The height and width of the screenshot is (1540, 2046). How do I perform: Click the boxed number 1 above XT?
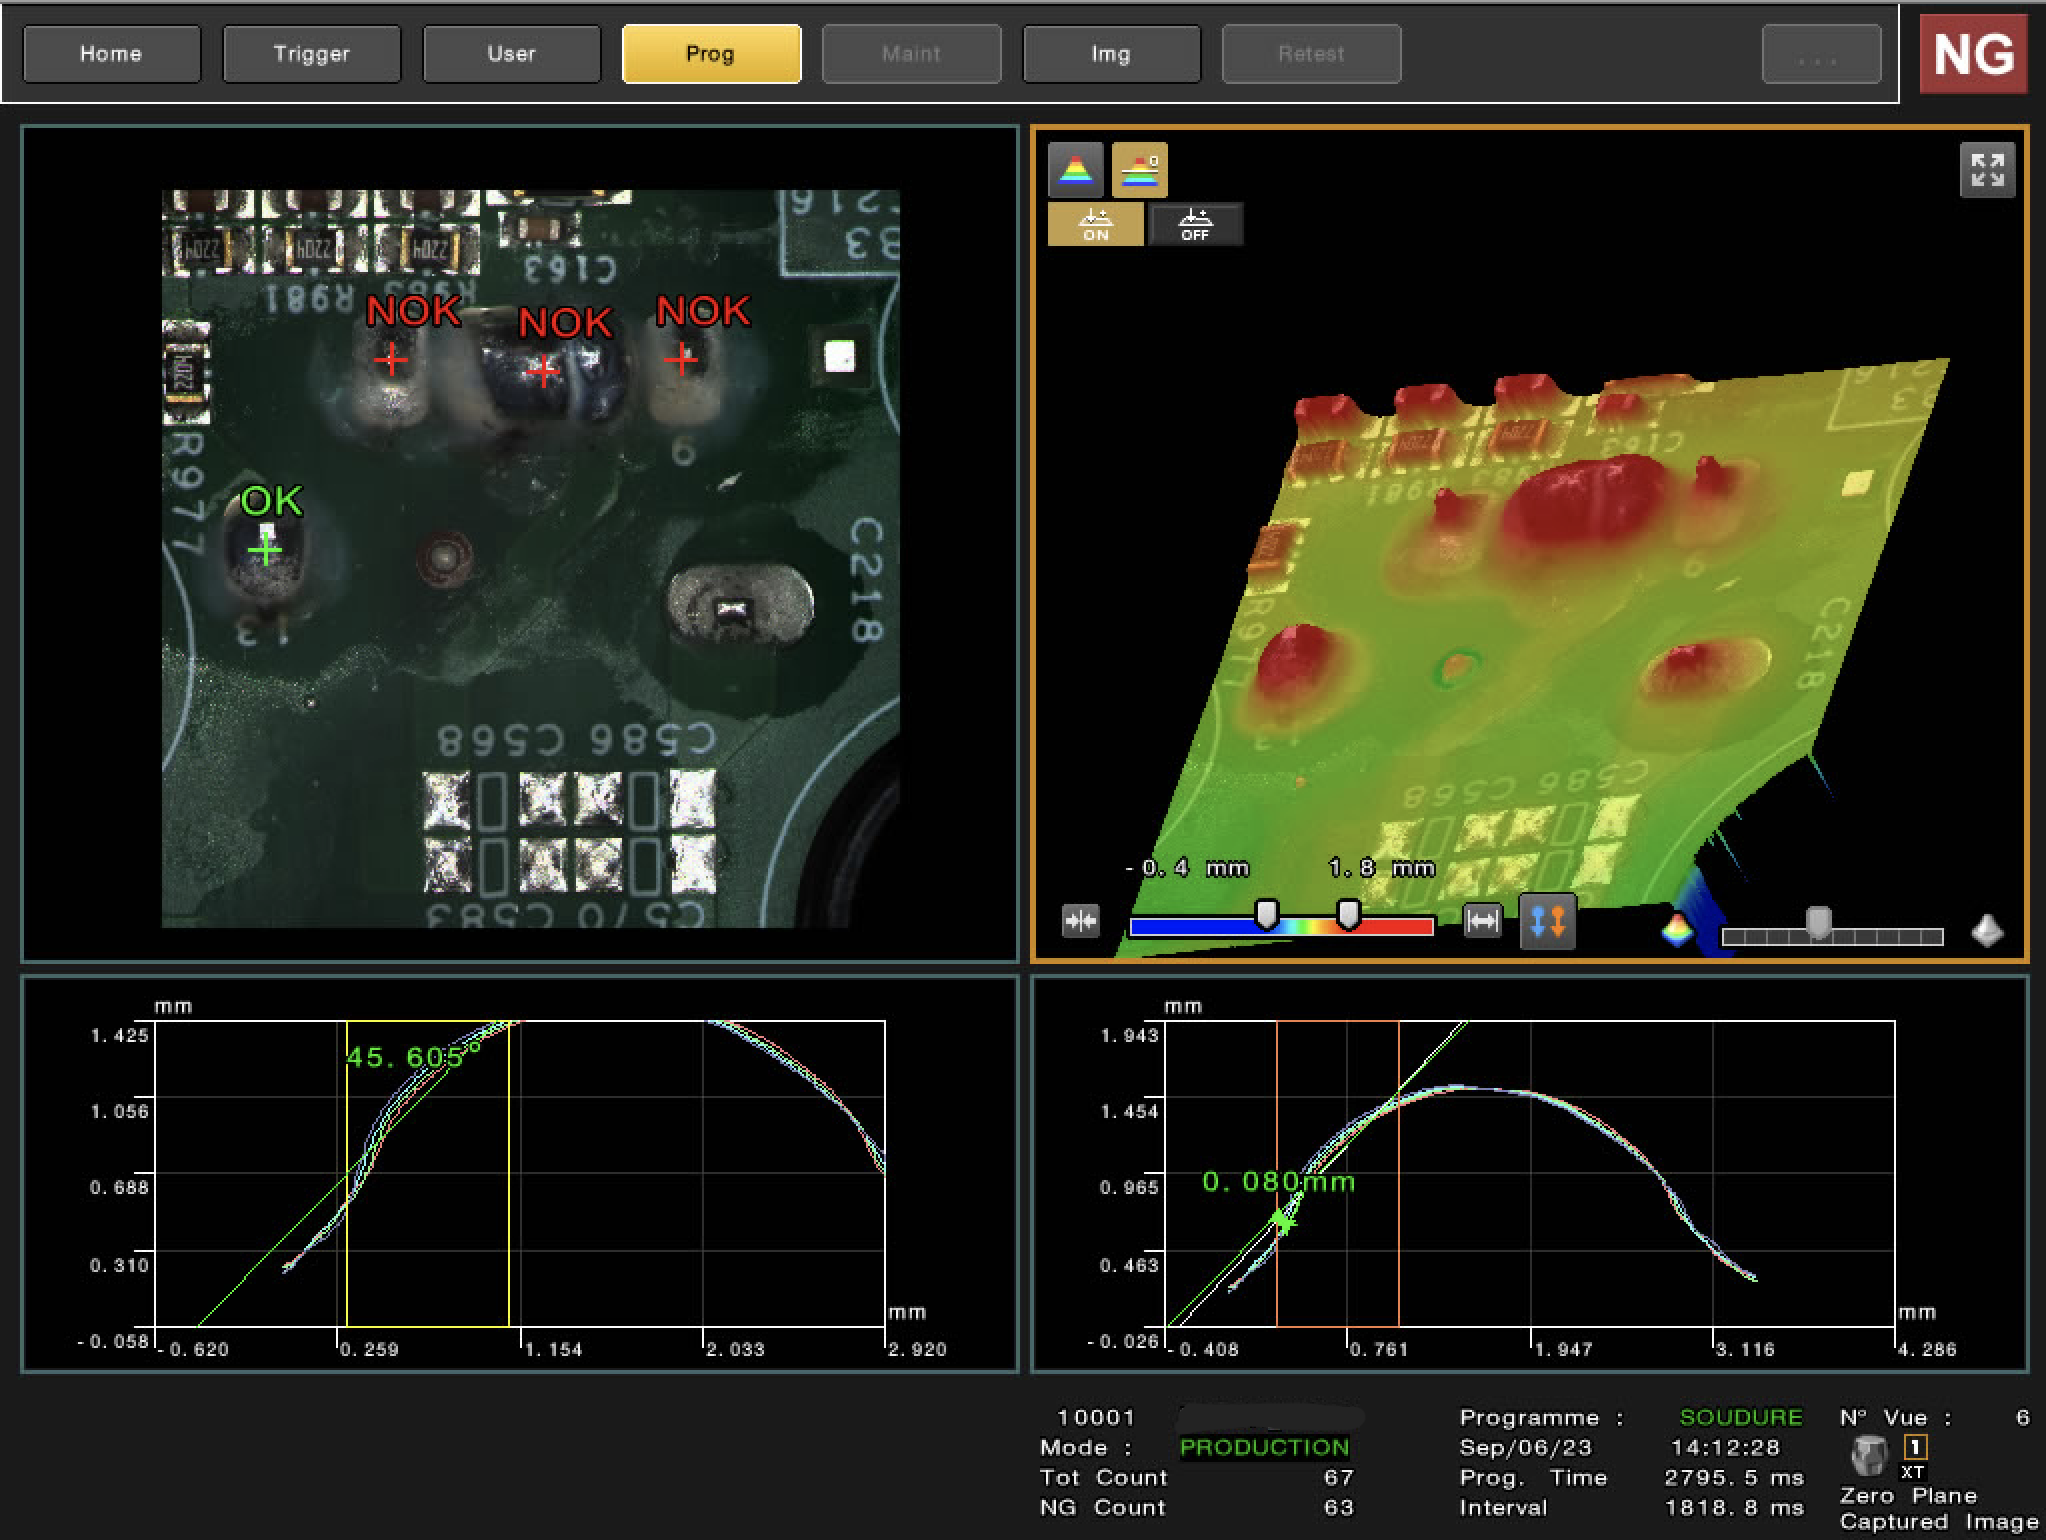tap(1914, 1447)
